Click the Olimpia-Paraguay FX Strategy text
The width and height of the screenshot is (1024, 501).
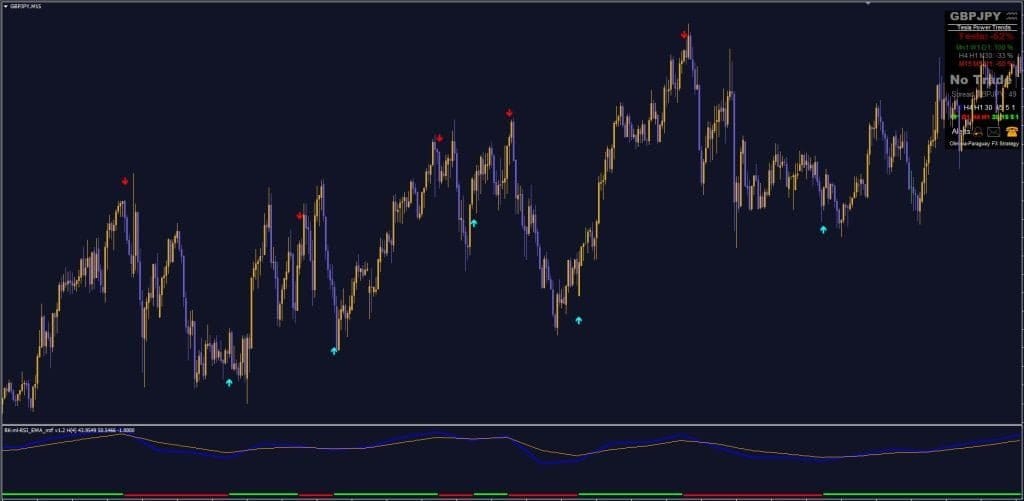pos(983,143)
